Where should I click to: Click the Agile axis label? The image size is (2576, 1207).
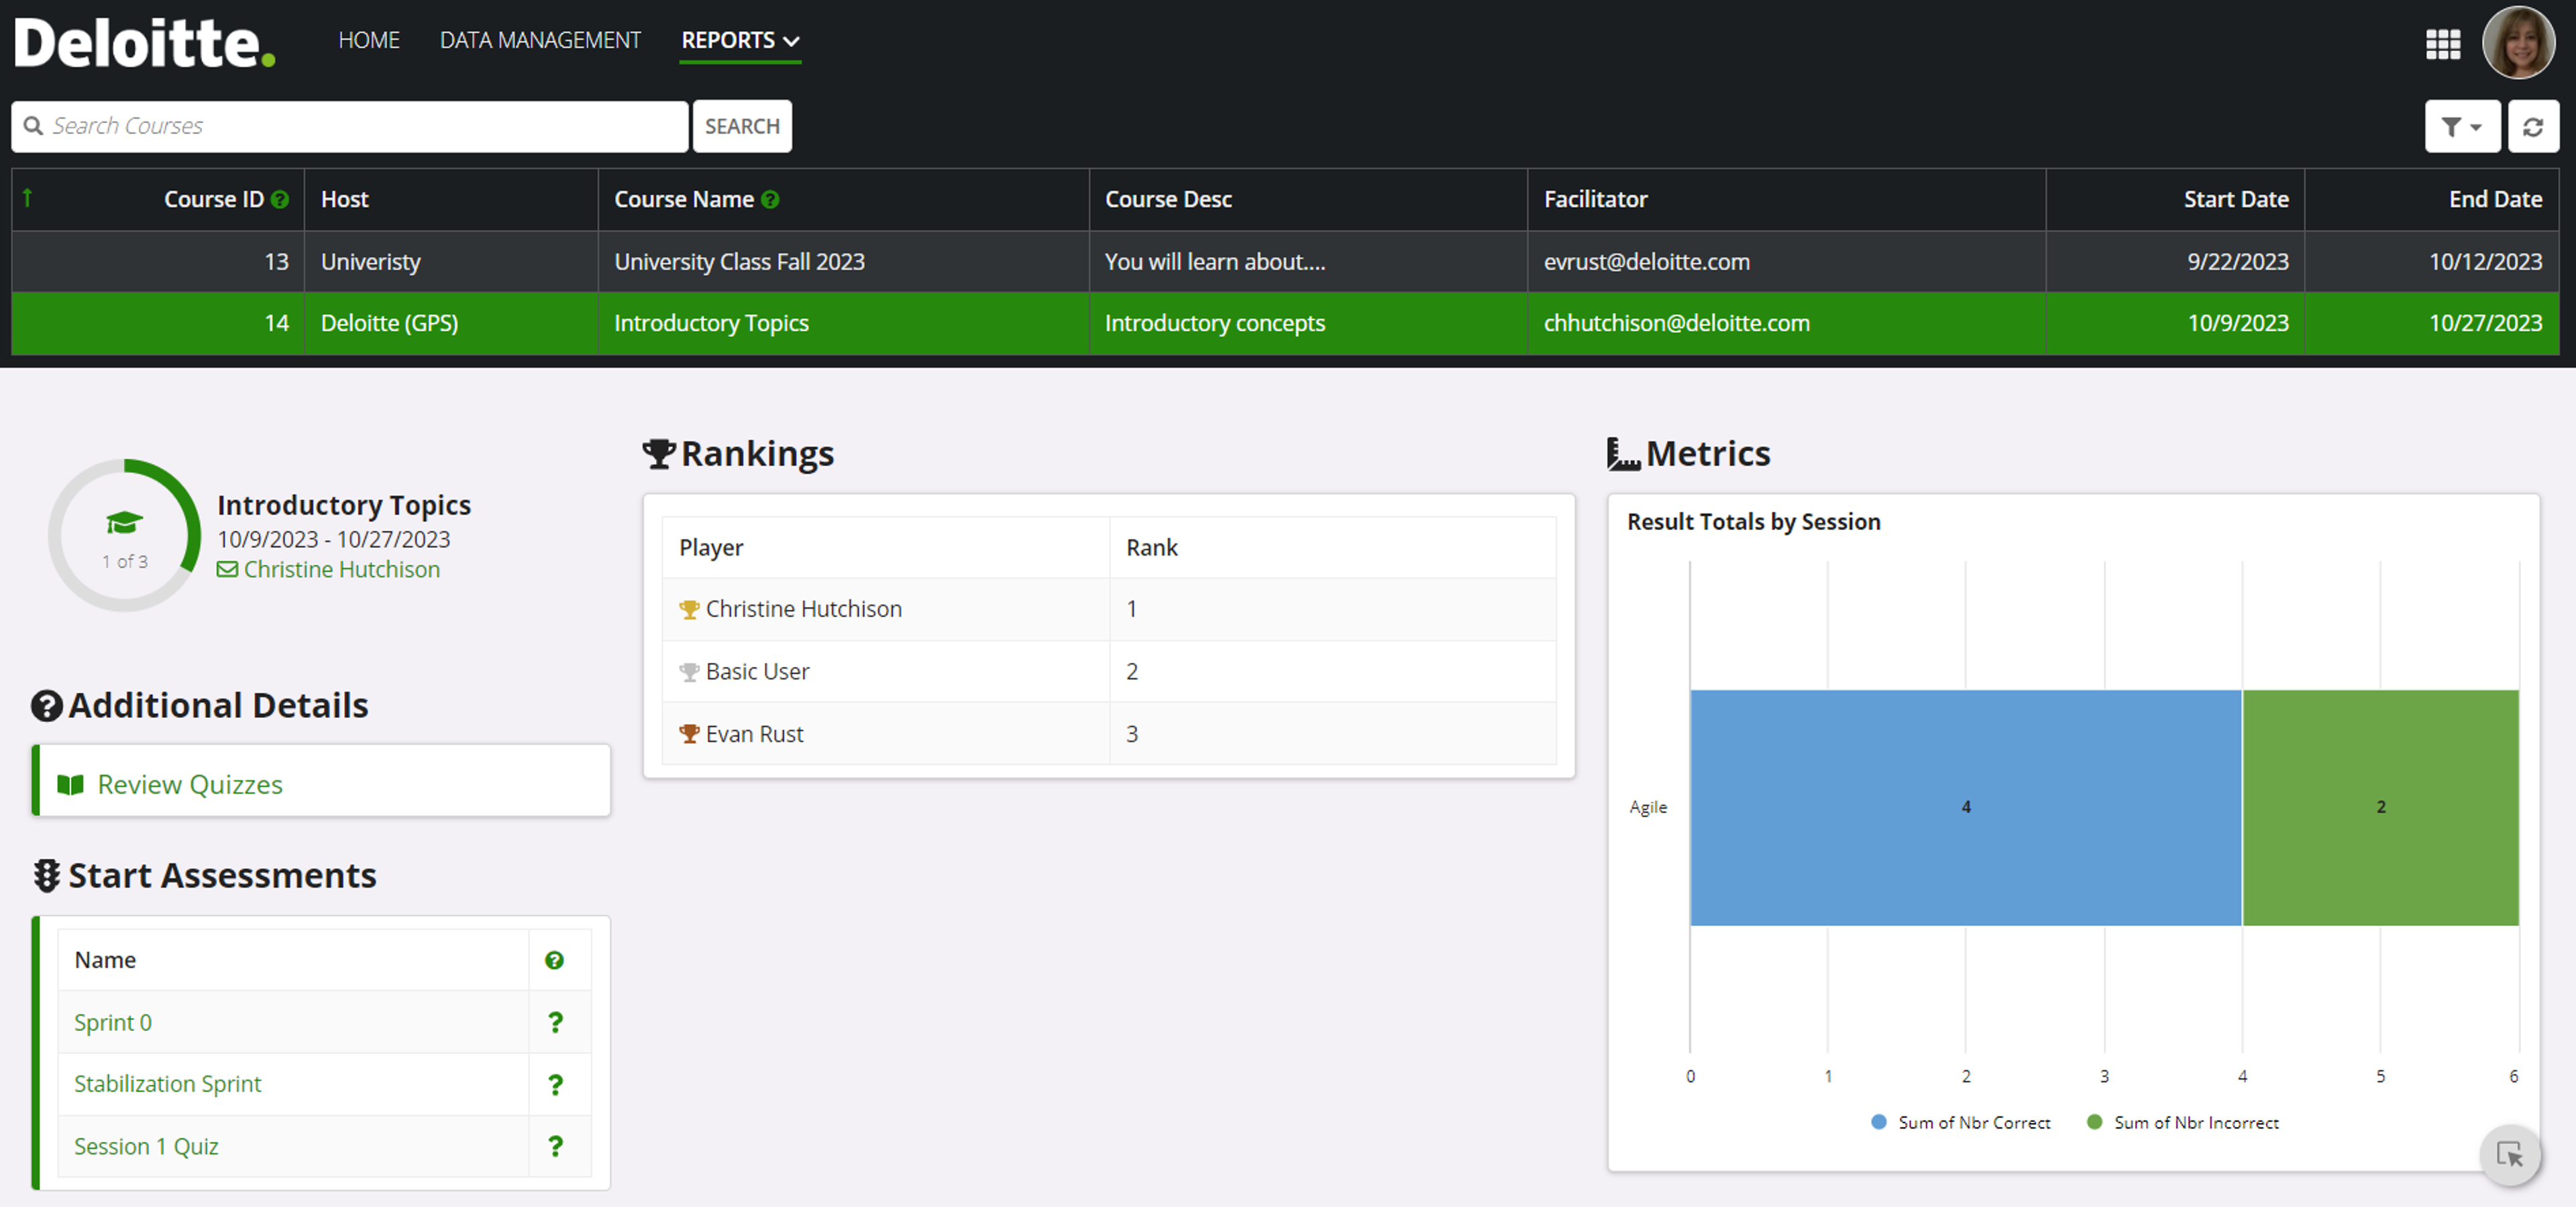pos(1648,807)
